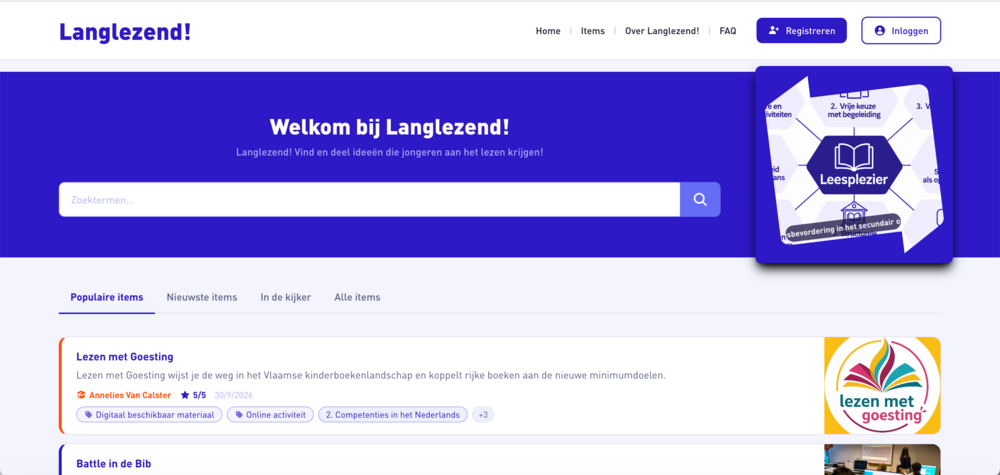Viewport: 1000px width, 475px height.
Task: Open Items in the navigation bar
Action: tap(592, 31)
